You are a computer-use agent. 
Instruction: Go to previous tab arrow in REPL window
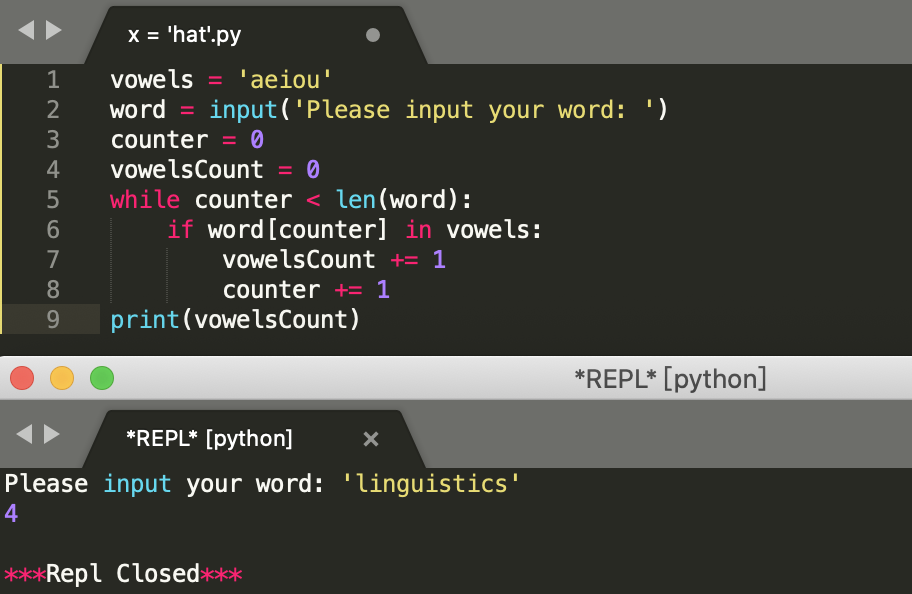point(24,433)
